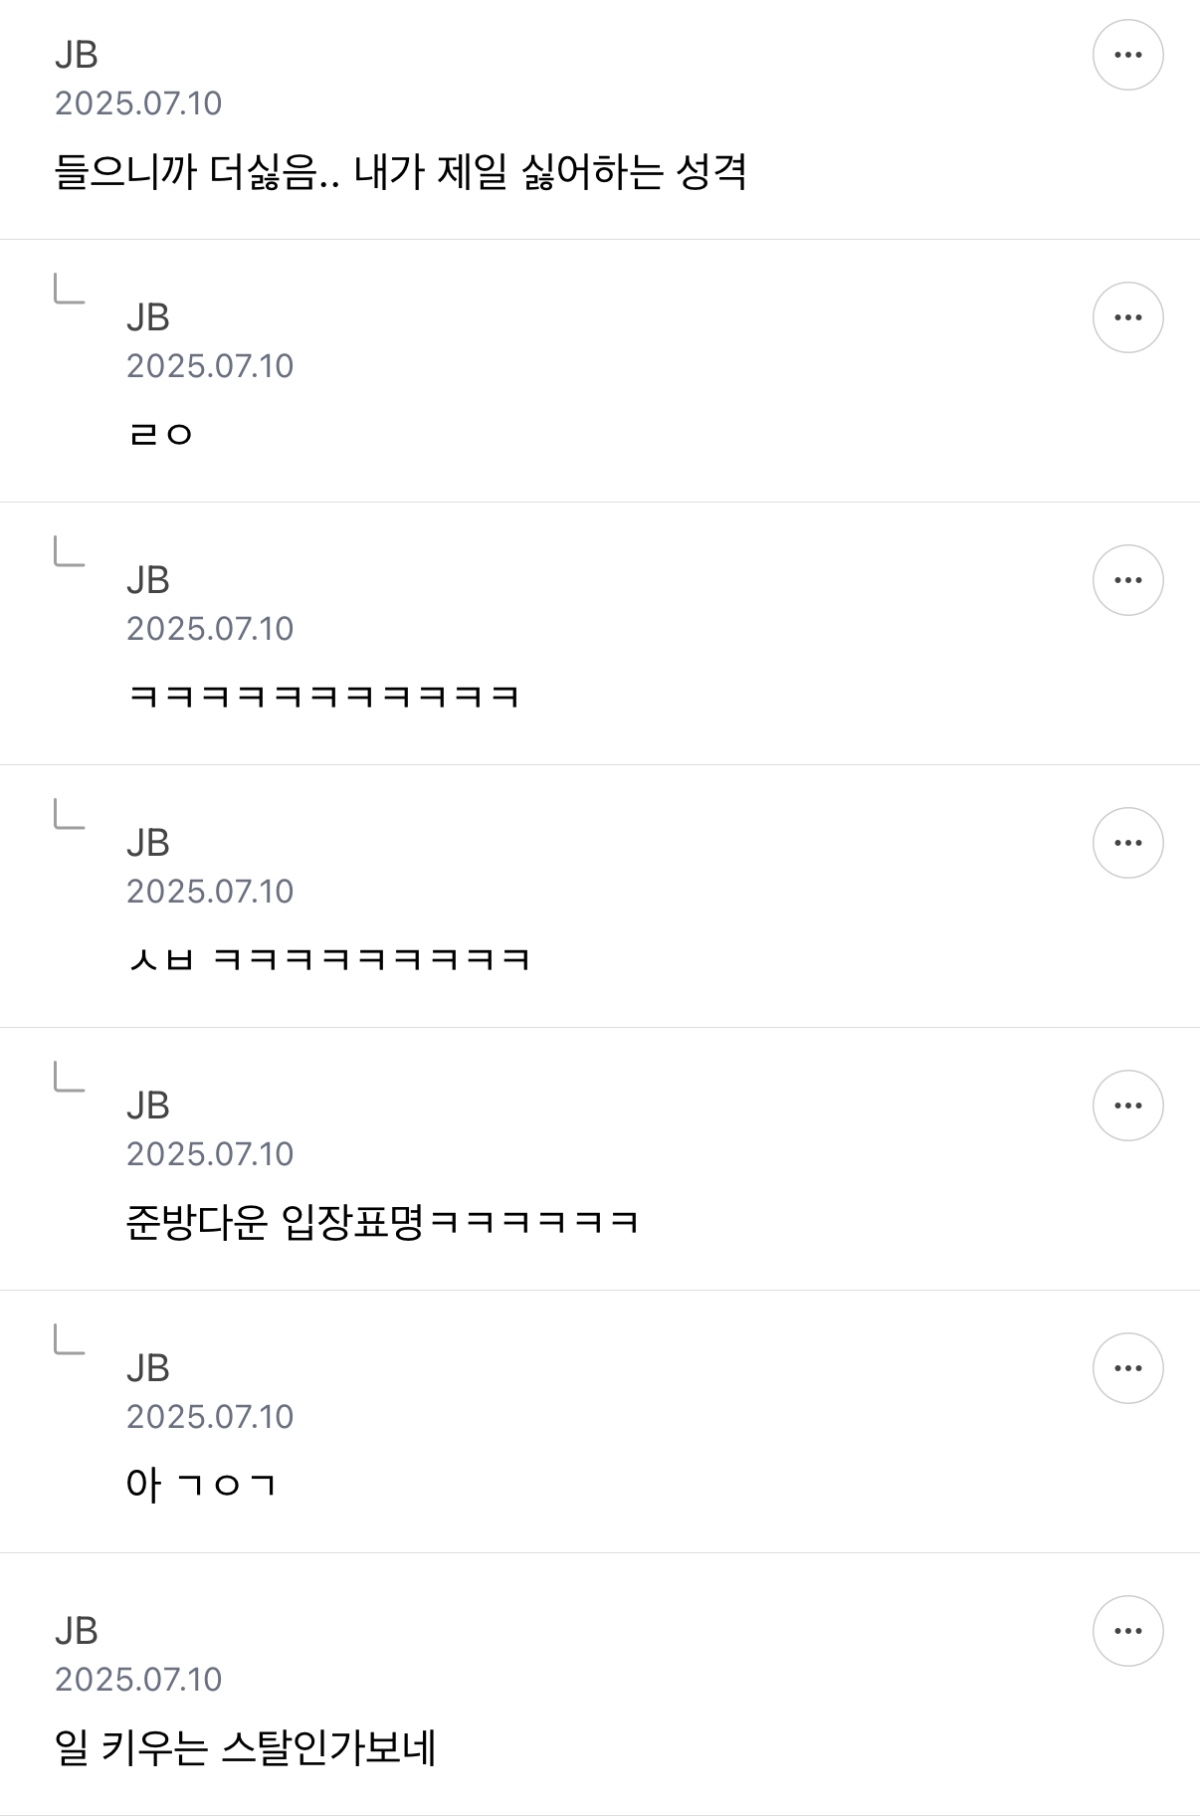Click reply-indent arrow beside 'ㄹㅇ' reply
Image resolution: width=1200 pixels, height=1816 pixels.
pyautogui.click(x=69, y=289)
